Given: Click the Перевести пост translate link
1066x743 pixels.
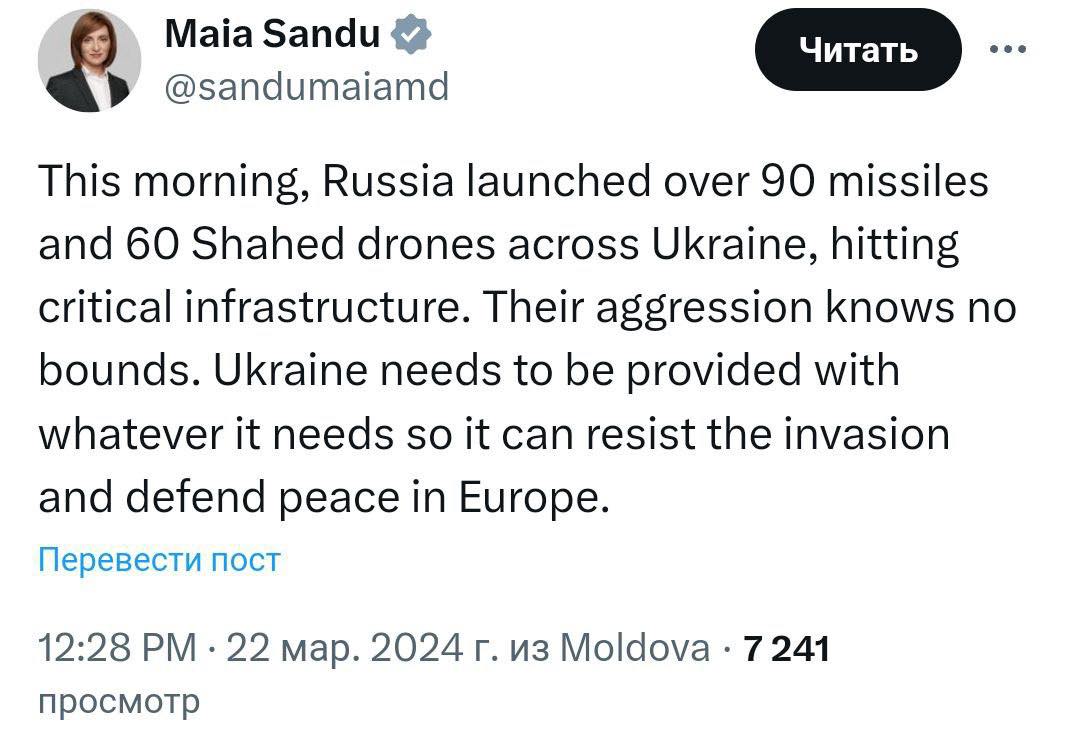Looking at the screenshot, I should pyautogui.click(x=159, y=560).
